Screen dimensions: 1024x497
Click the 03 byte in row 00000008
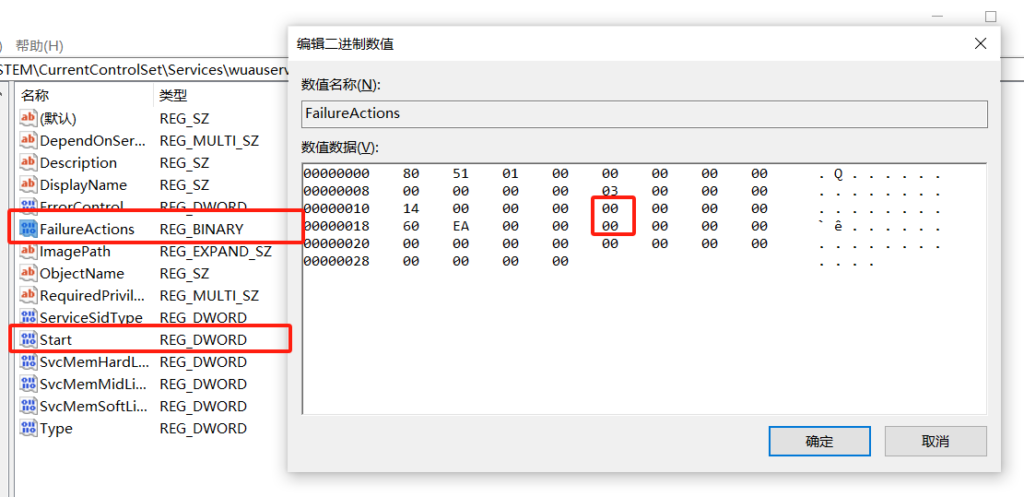610,190
